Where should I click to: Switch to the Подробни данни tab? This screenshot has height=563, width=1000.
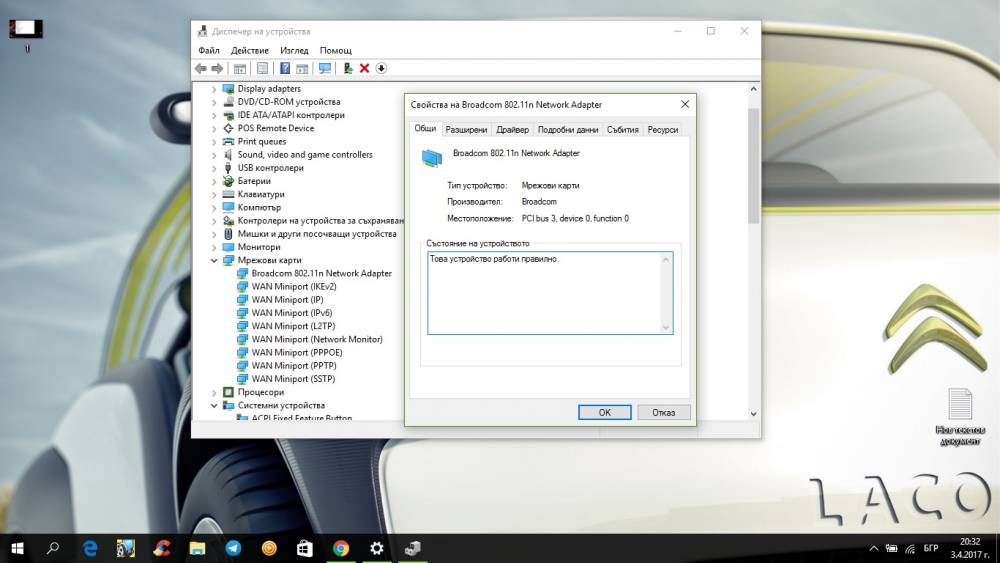point(568,129)
